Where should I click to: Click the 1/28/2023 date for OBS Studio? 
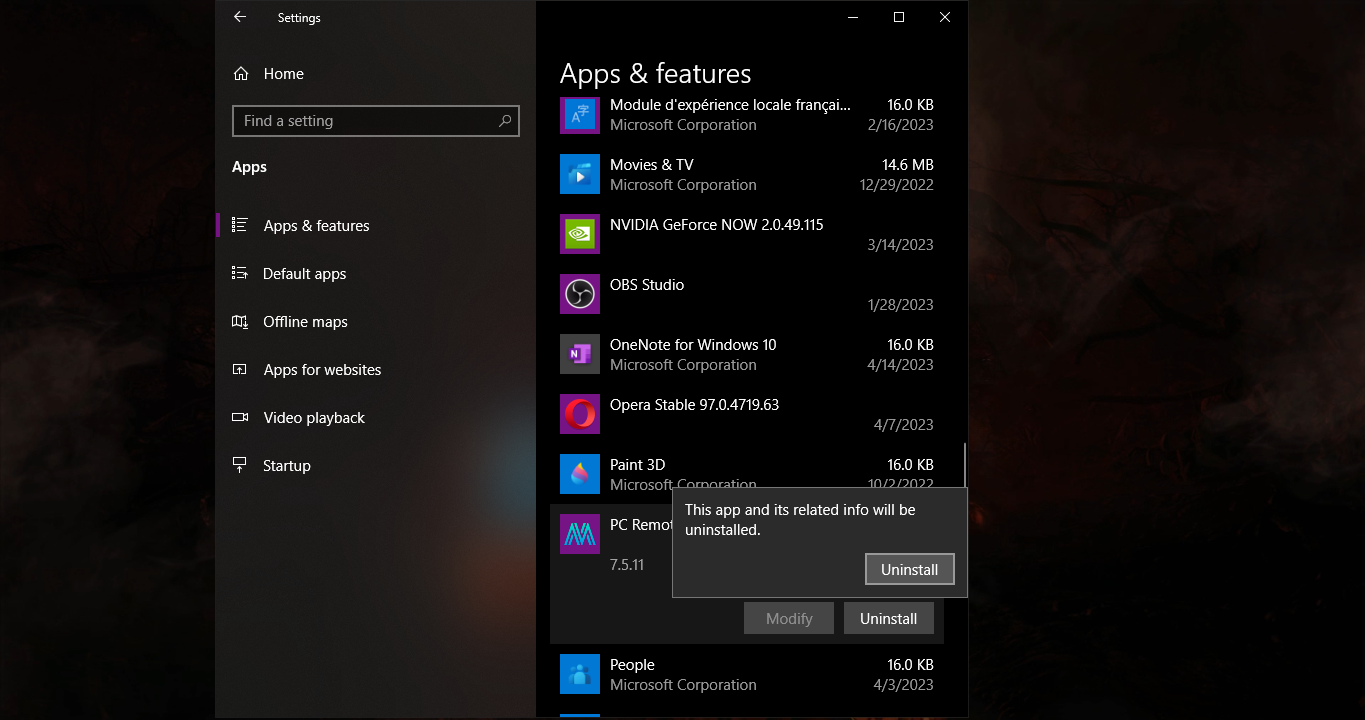[900, 305]
